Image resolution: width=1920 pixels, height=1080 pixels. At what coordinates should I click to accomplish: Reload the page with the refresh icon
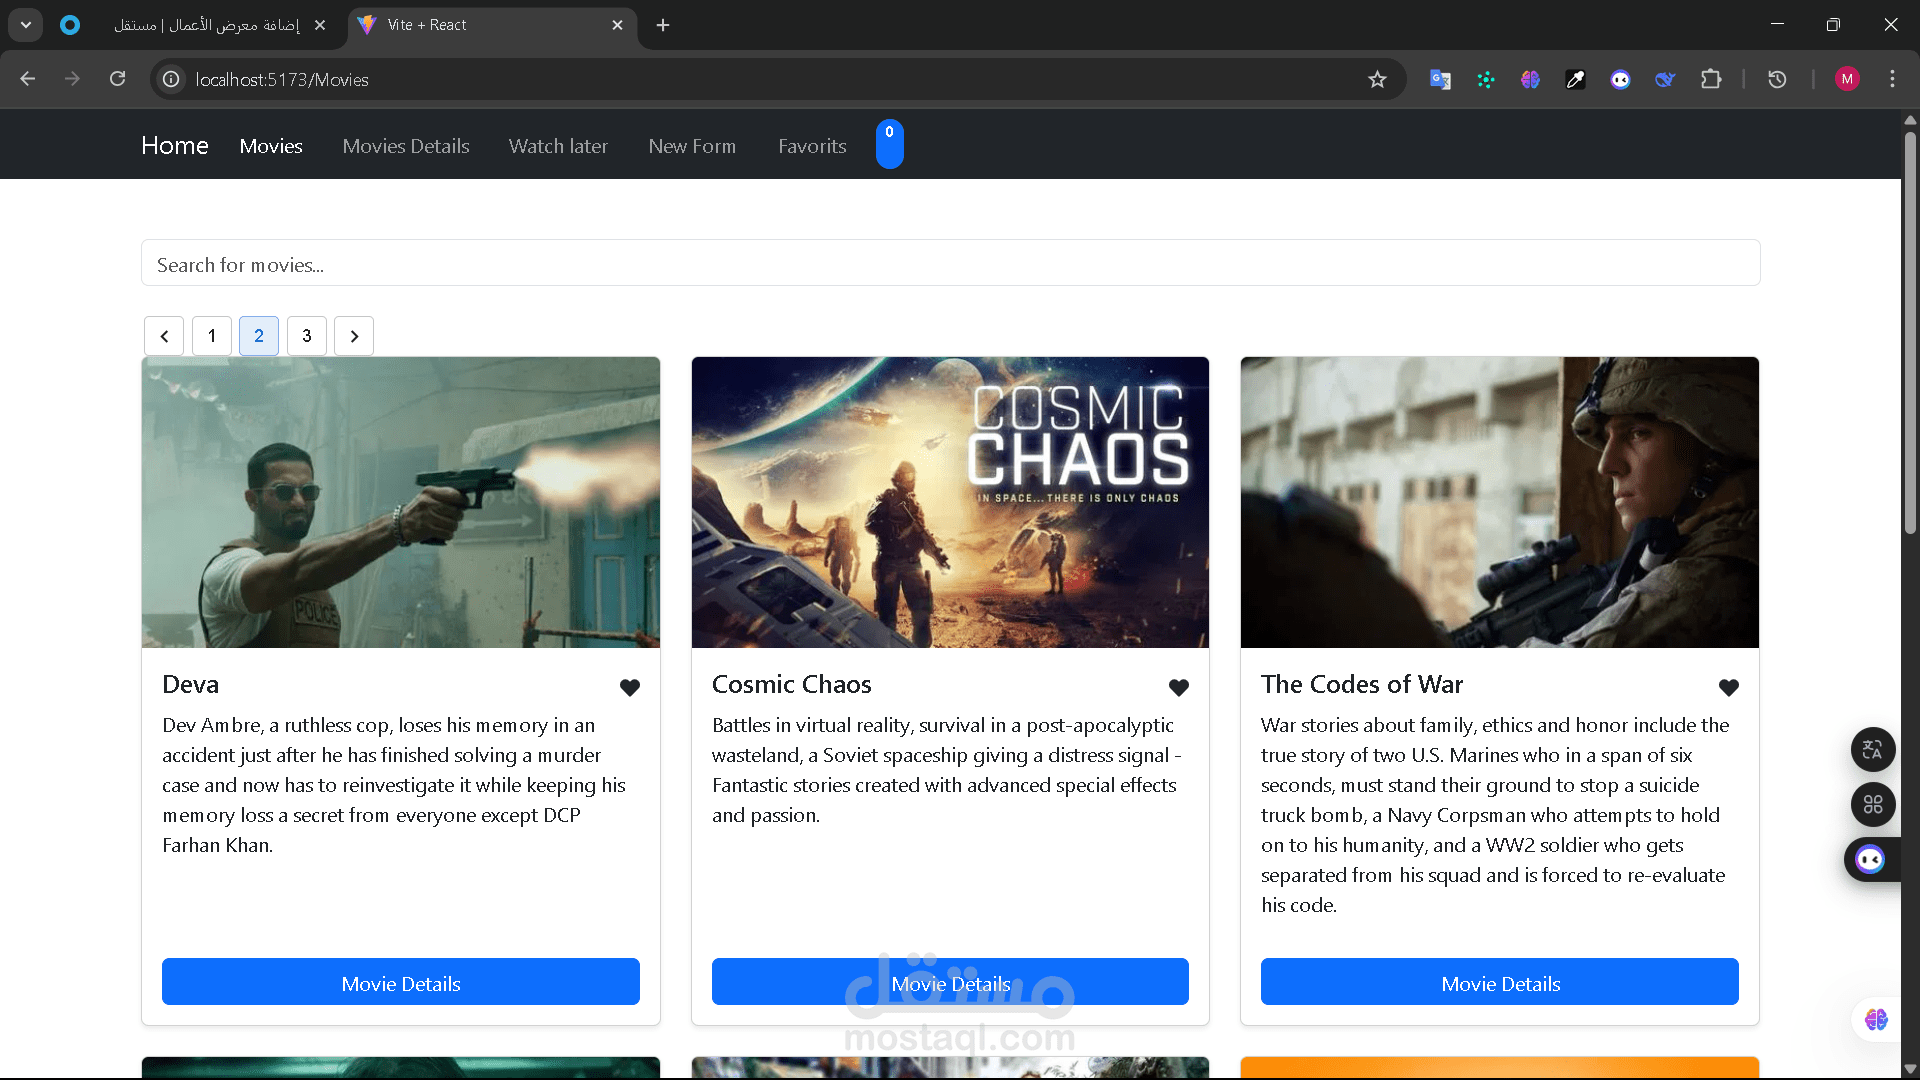[x=117, y=79]
